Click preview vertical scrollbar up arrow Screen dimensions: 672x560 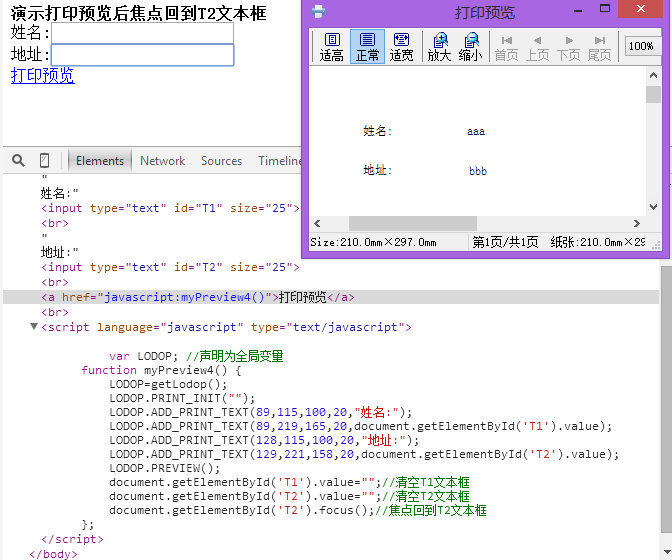click(653, 75)
